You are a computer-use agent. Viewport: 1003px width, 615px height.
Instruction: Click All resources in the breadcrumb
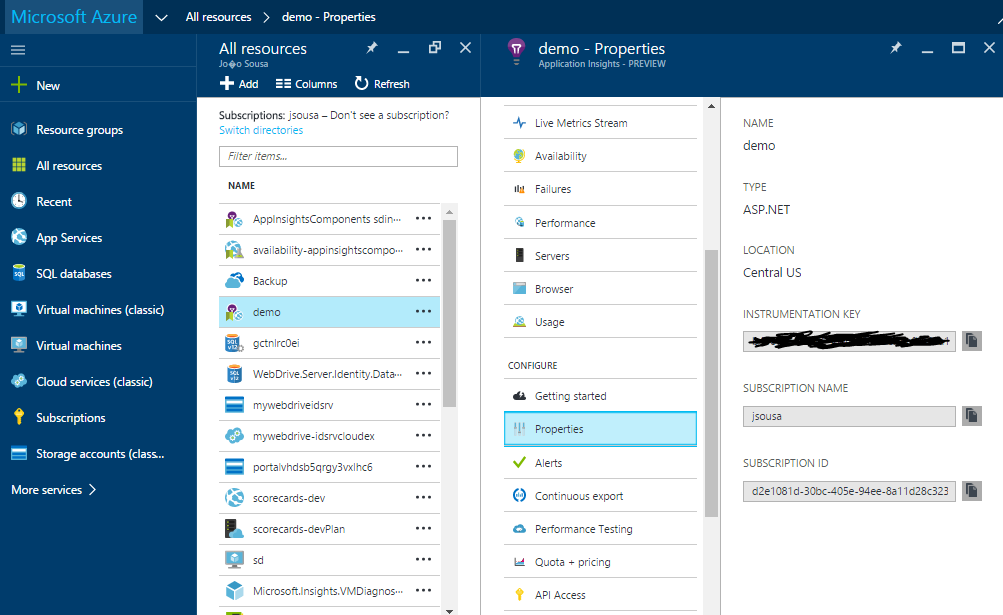(x=218, y=17)
